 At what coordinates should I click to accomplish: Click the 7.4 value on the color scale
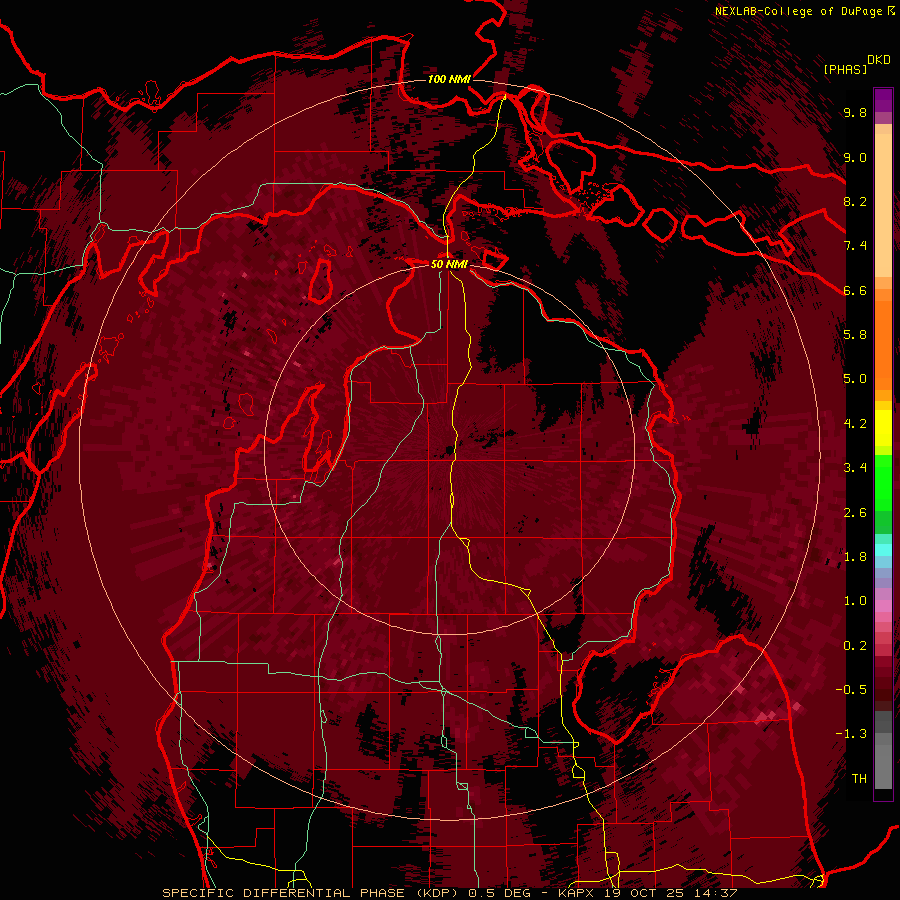click(855, 246)
